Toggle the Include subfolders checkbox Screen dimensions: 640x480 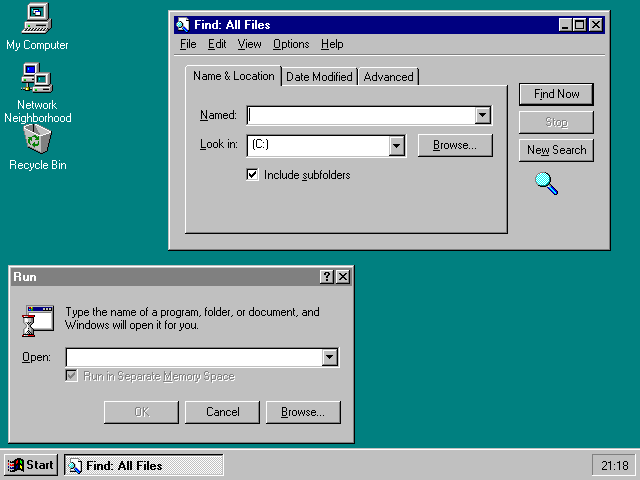(252, 175)
